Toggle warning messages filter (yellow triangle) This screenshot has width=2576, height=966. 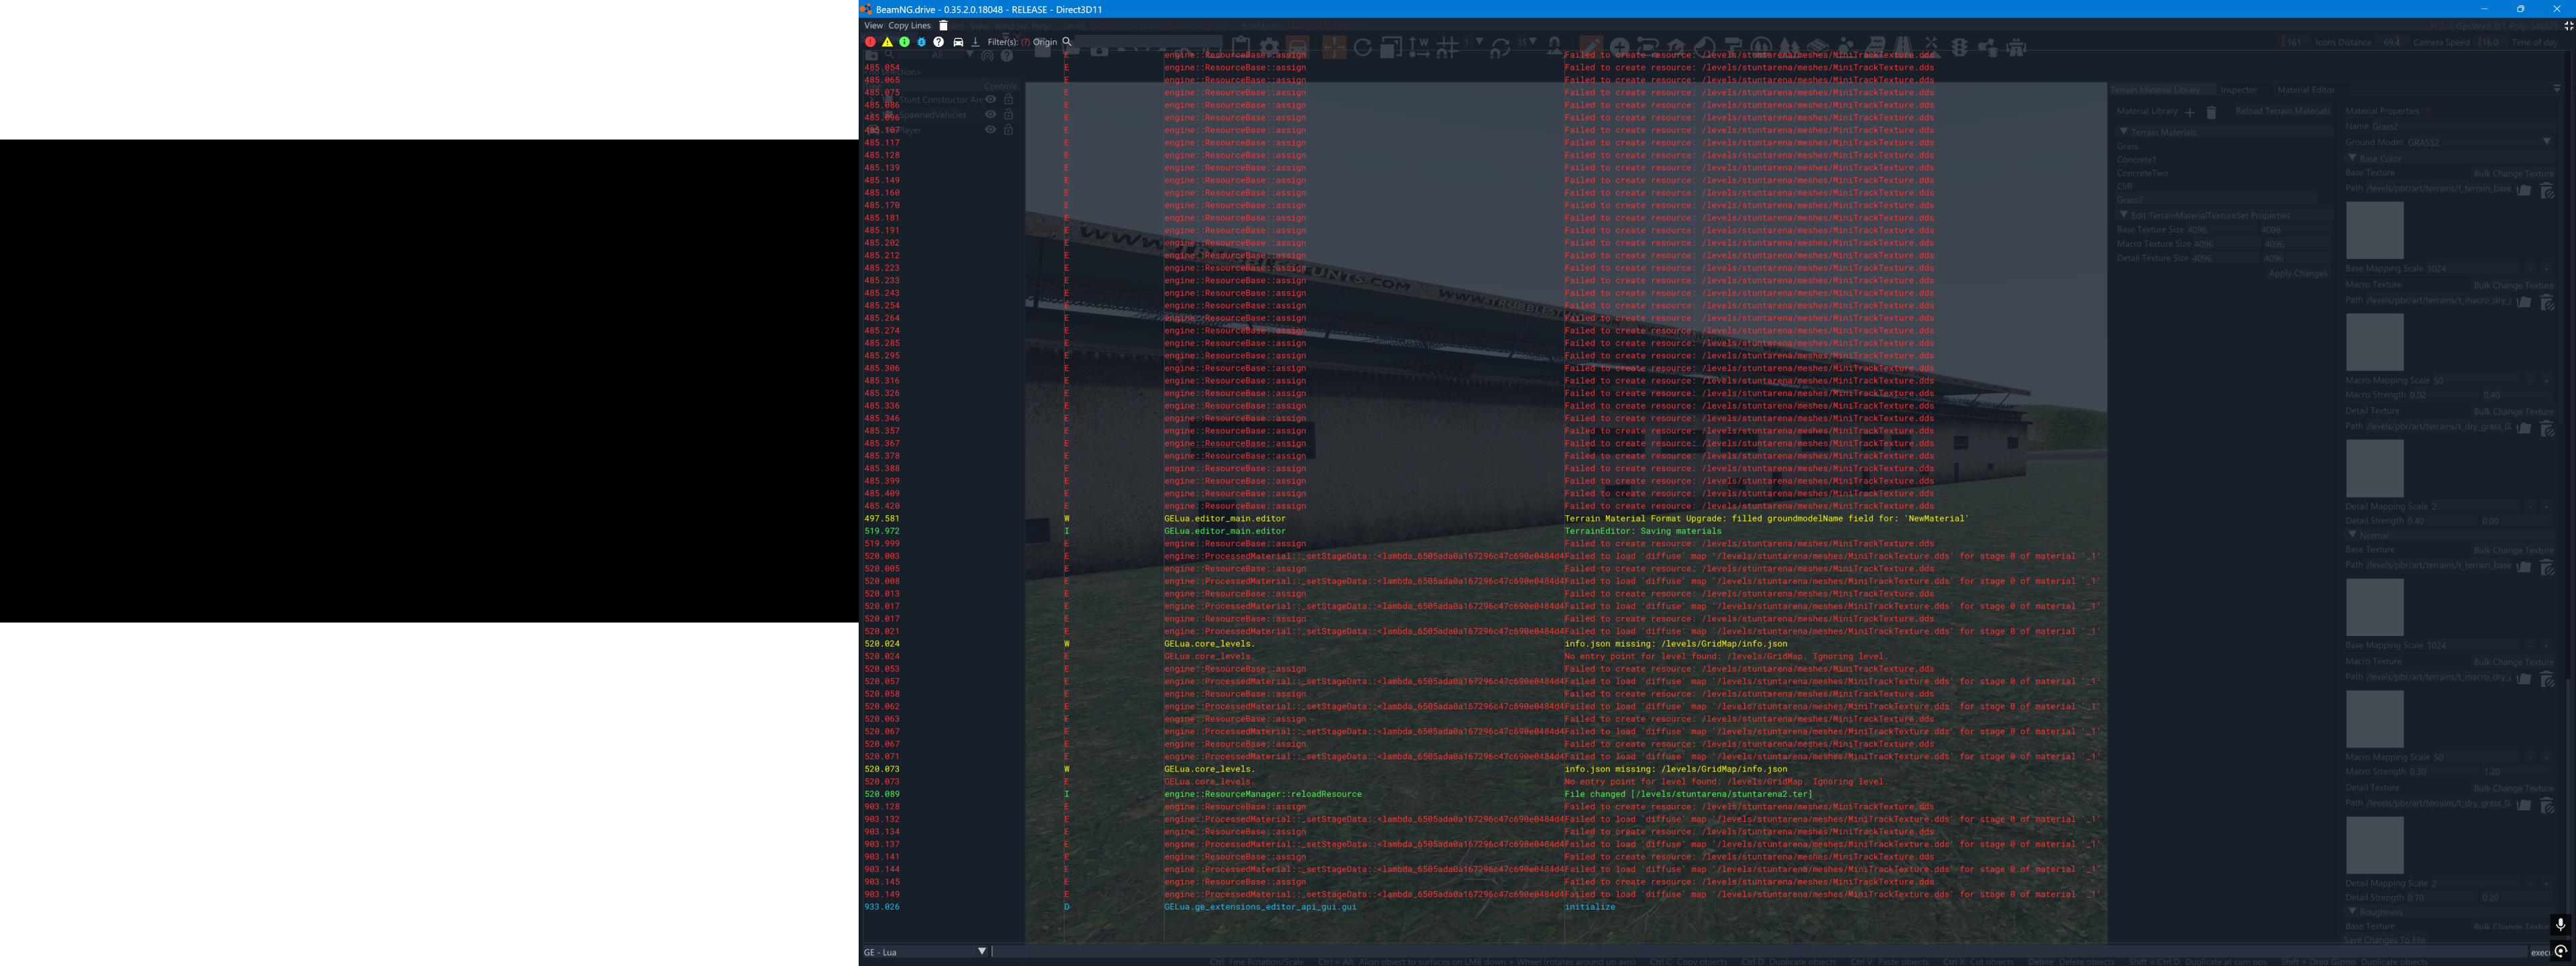887,42
